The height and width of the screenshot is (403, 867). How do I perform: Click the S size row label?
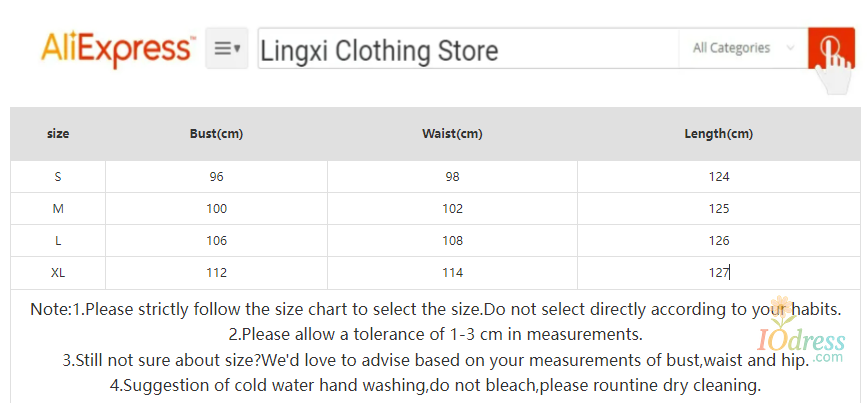pyautogui.click(x=58, y=177)
